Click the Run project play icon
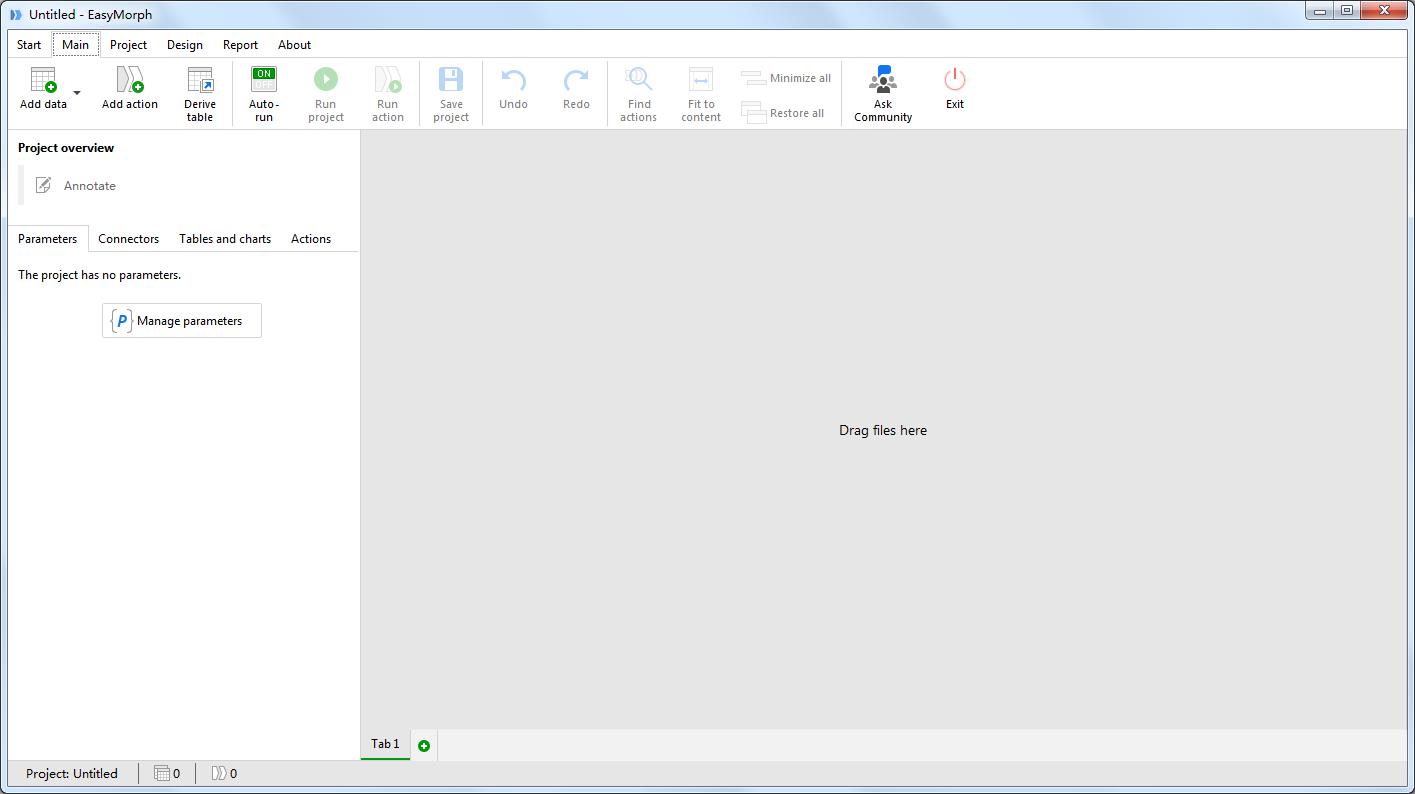 (326, 80)
